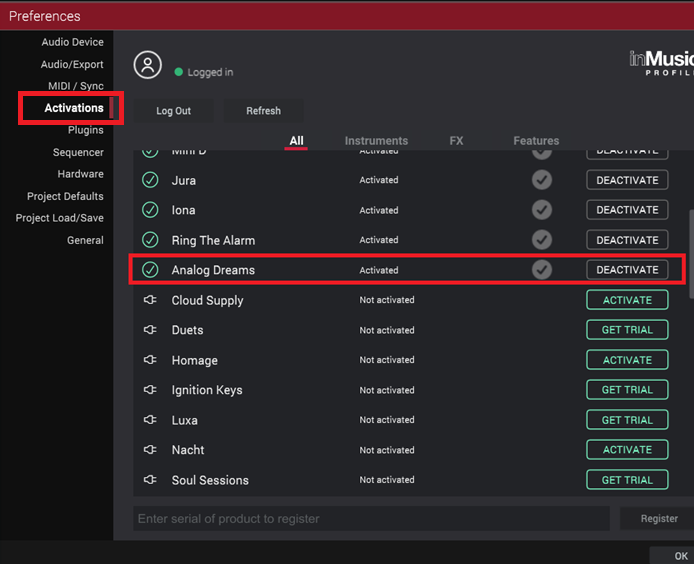Click the green check icon beside Iona
The height and width of the screenshot is (564, 694).
coord(150,210)
